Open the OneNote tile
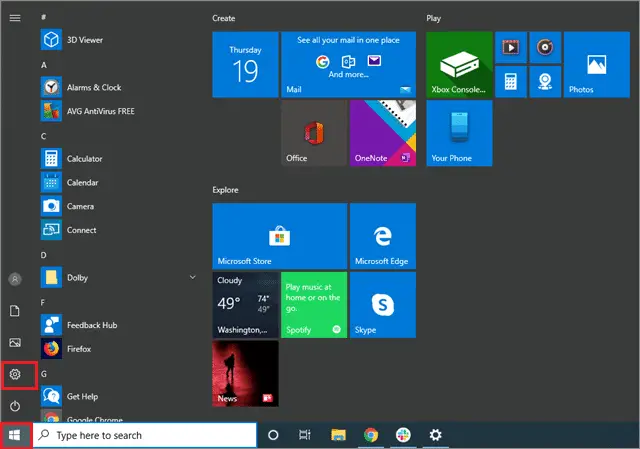The width and height of the screenshot is (640, 449). tap(383, 133)
